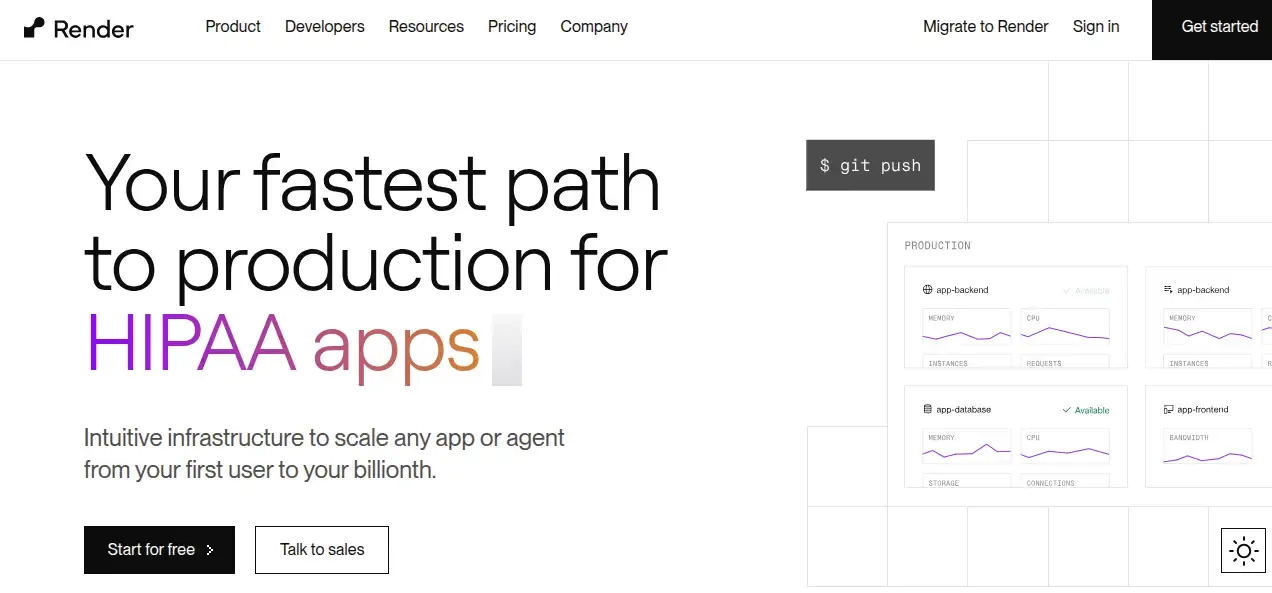Screen dimensions: 1272x593
Task: Hit the black Get started button
Action: [1212, 30]
